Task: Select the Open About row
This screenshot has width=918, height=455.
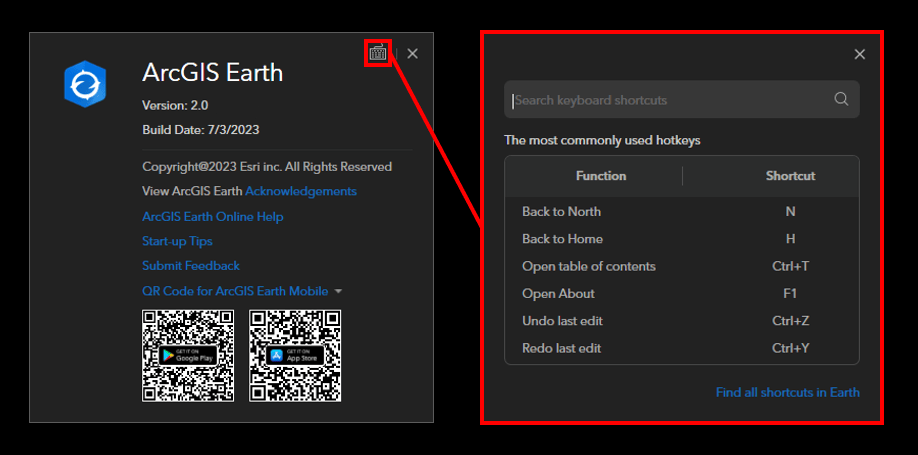Action: pos(681,293)
